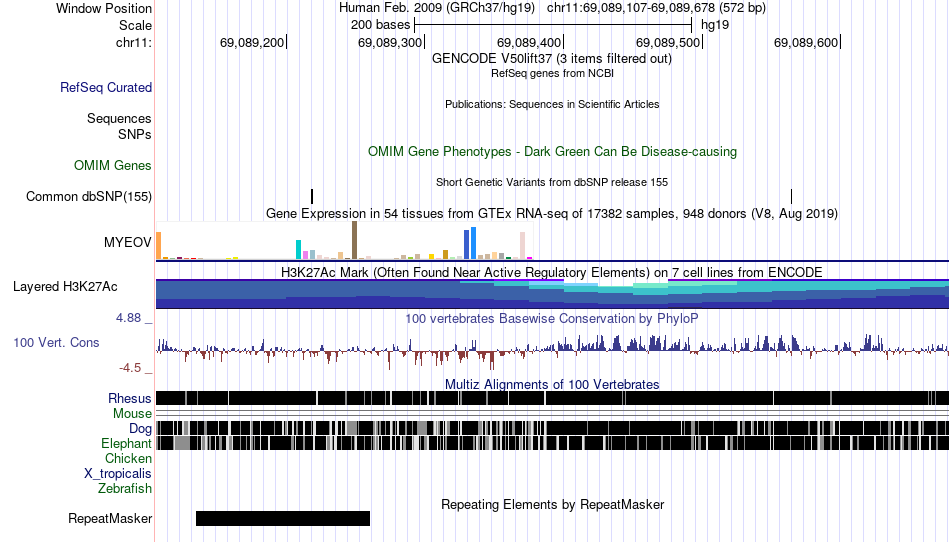Open the Common dbSNP(155) track label
The width and height of the screenshot is (950, 542).
coord(88,196)
